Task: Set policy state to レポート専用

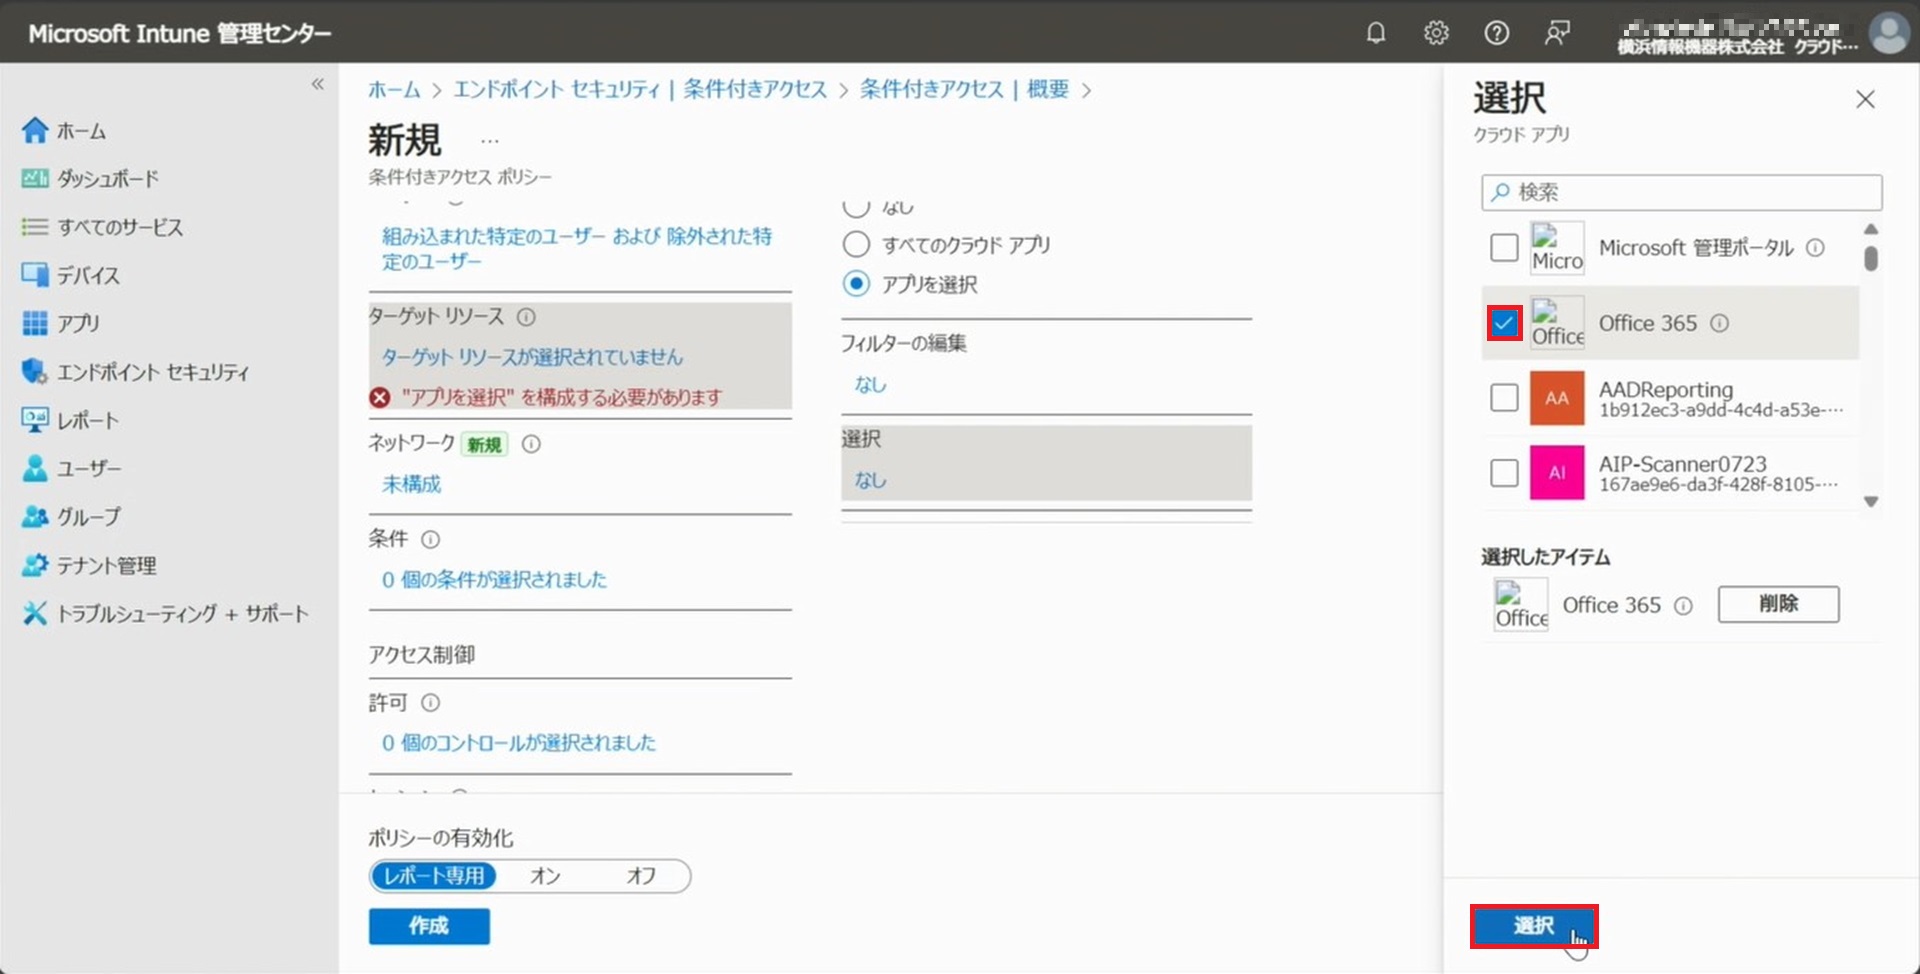Action: pyautogui.click(x=434, y=876)
